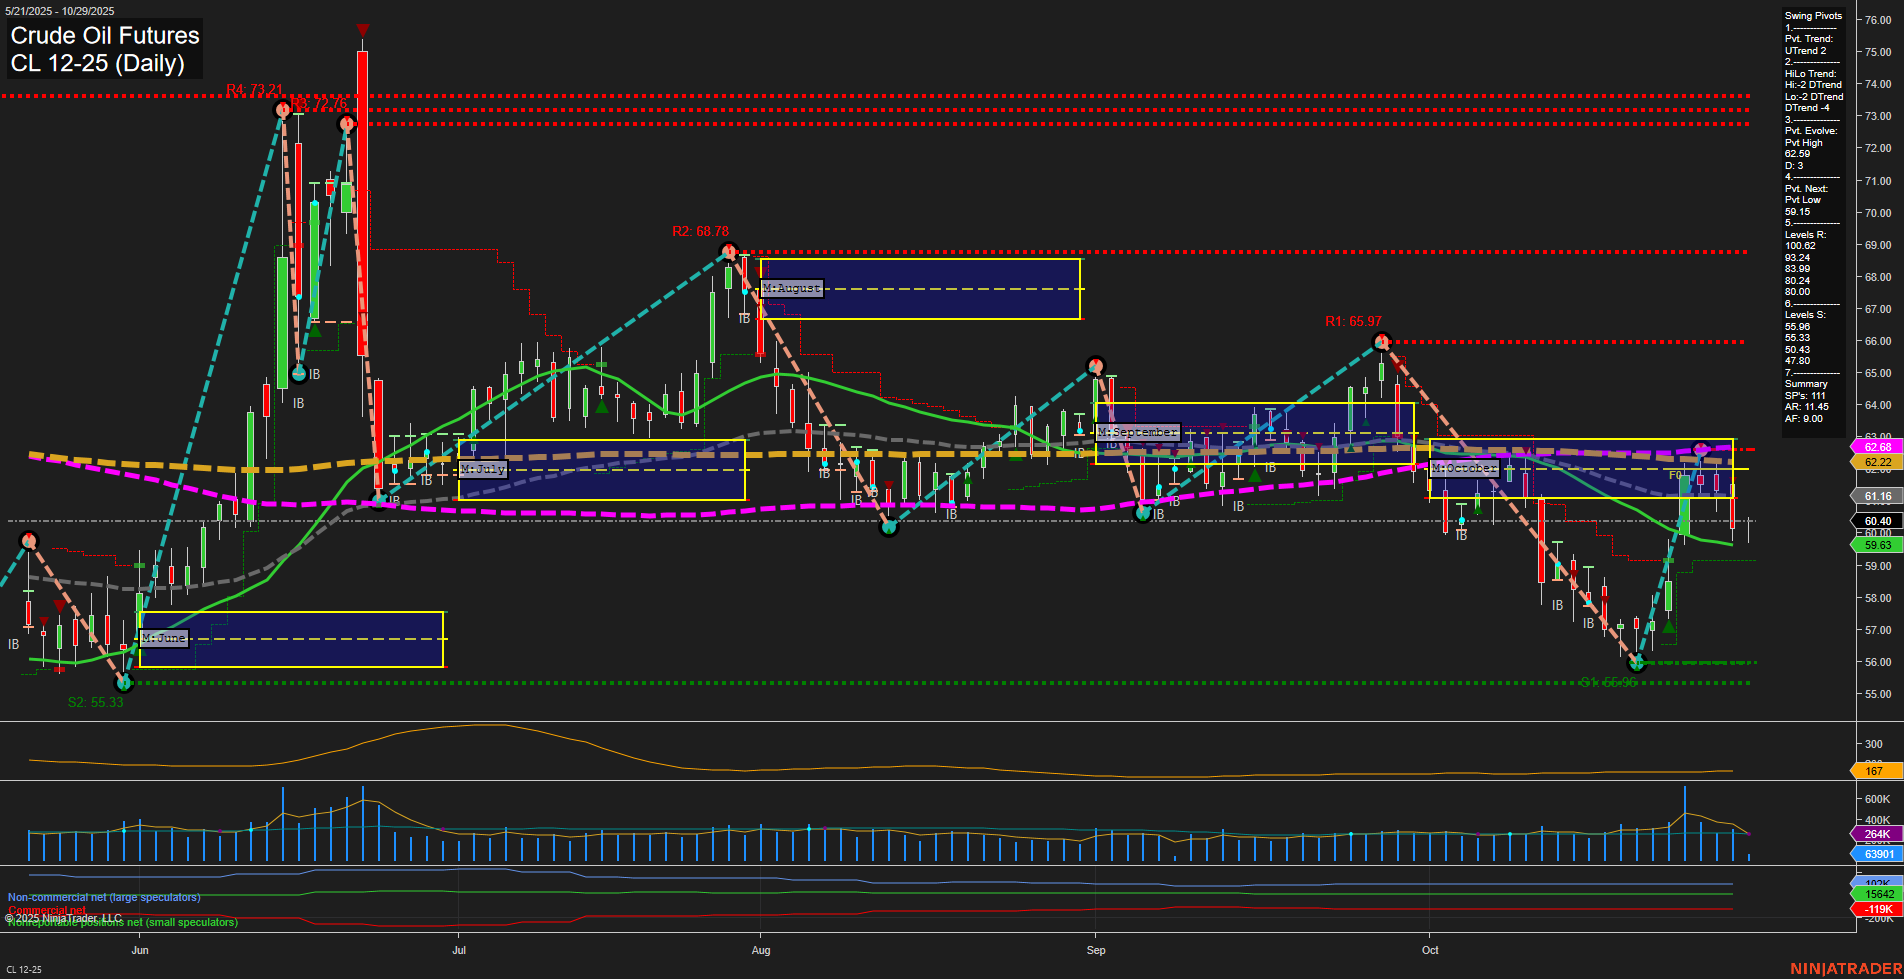The height and width of the screenshot is (979, 1904).
Task: Select the CL 12-25 tab at bottom left
Action: [x=24, y=969]
